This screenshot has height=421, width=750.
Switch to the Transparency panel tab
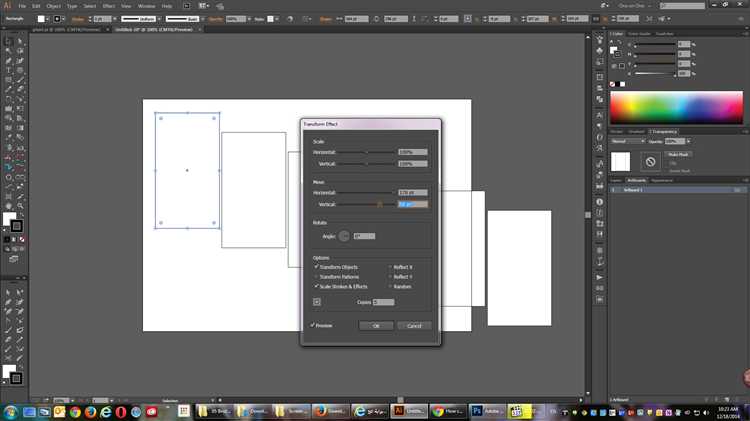pos(664,131)
